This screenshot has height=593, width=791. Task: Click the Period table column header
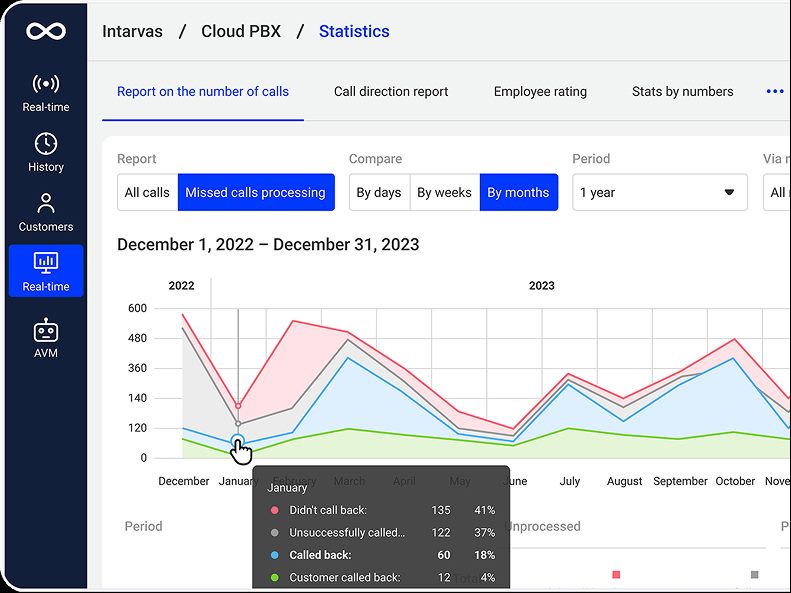pos(143,526)
